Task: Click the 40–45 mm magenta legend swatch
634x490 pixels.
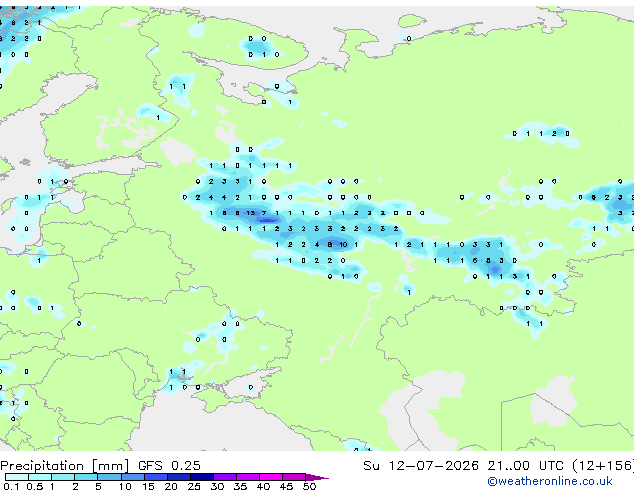Action: click(271, 477)
